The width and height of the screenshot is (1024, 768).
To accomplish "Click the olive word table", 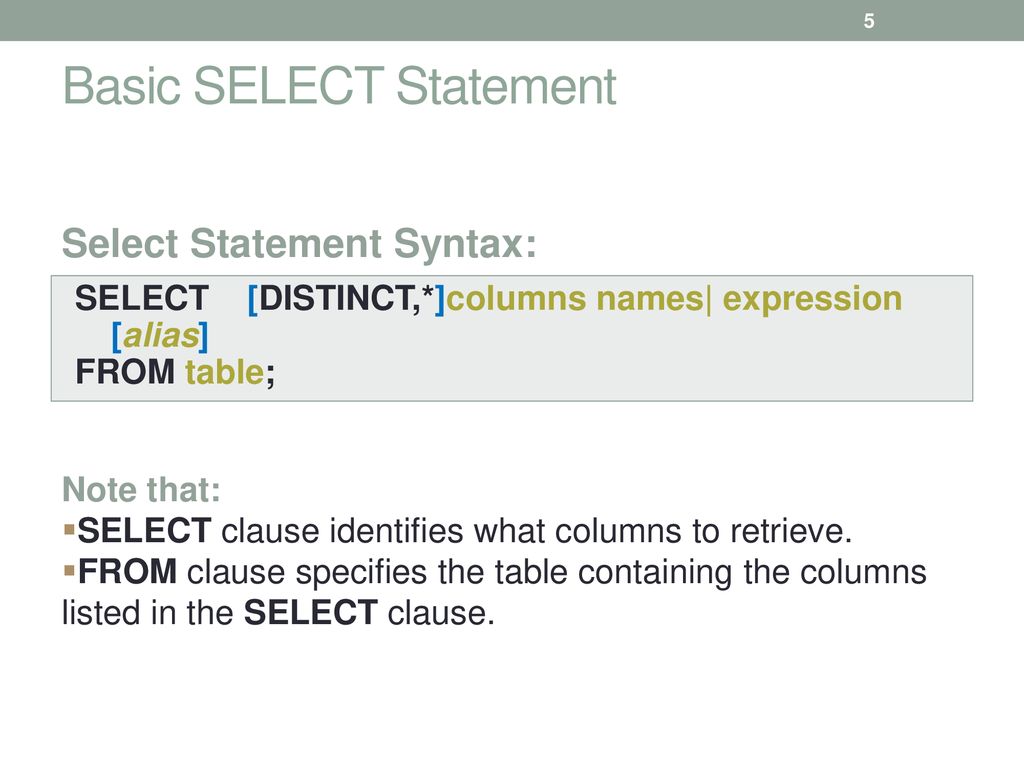I will pos(225,372).
